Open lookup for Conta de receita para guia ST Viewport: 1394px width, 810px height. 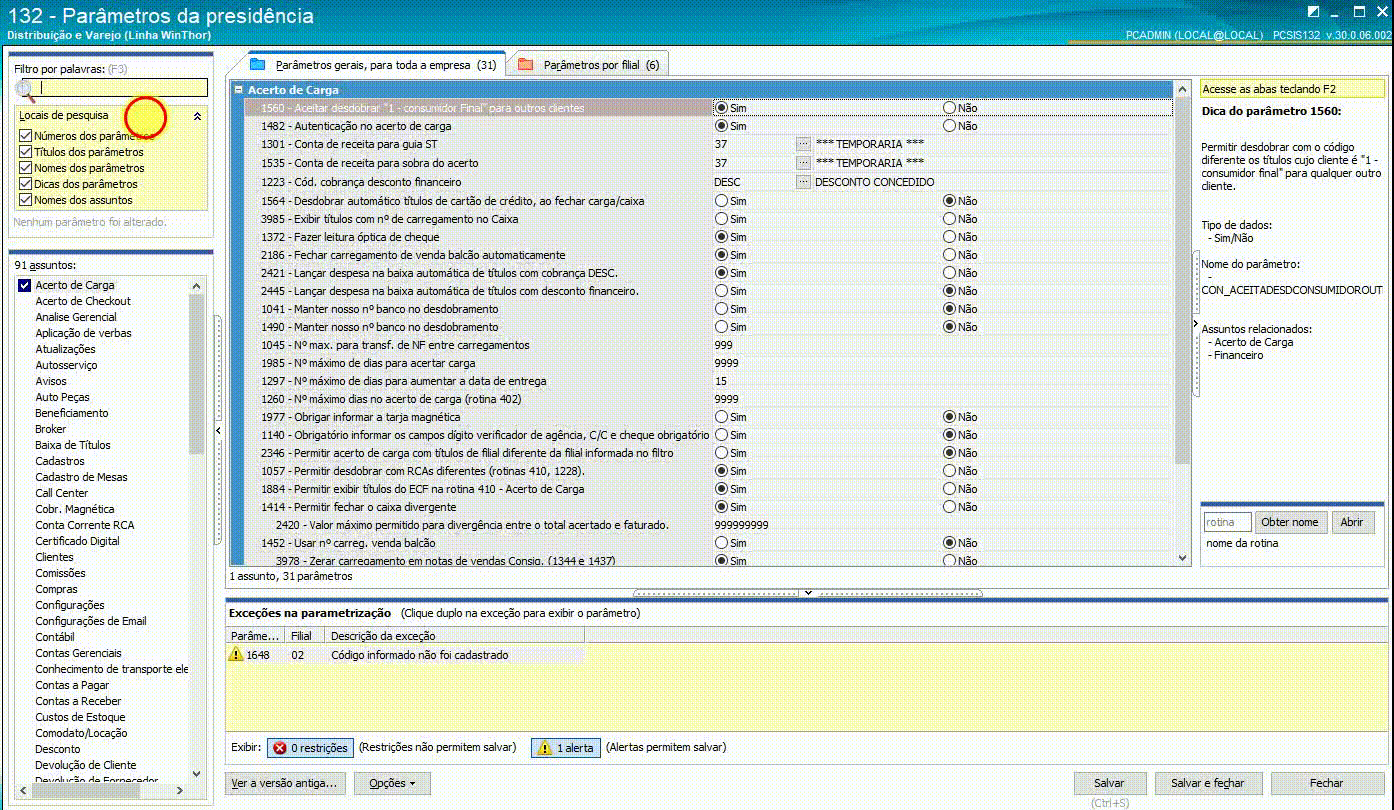tap(803, 144)
